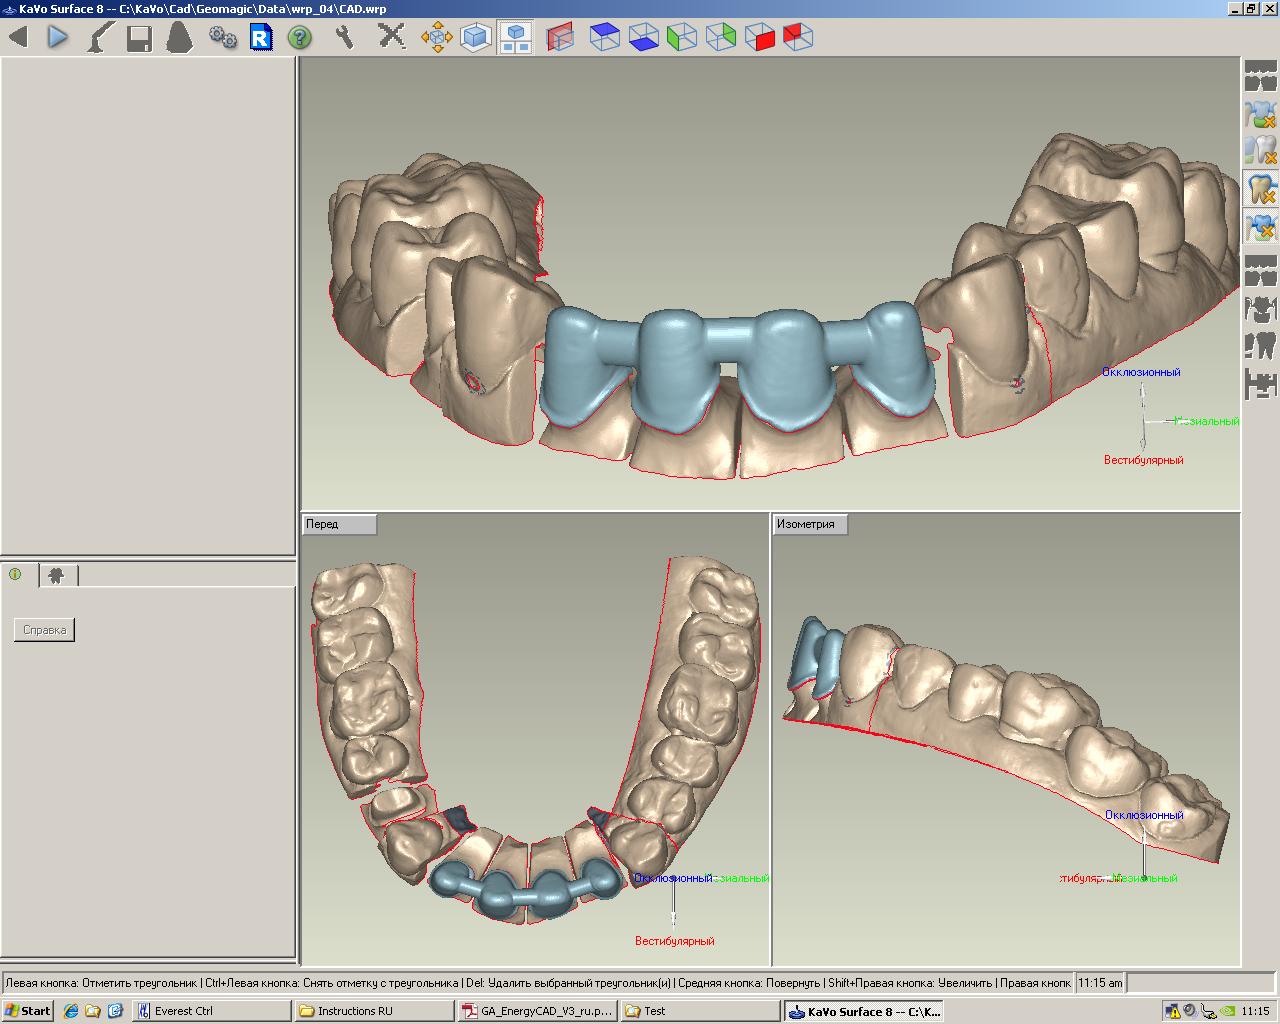
Task: Select the wrench tool icon
Action: coord(345,38)
